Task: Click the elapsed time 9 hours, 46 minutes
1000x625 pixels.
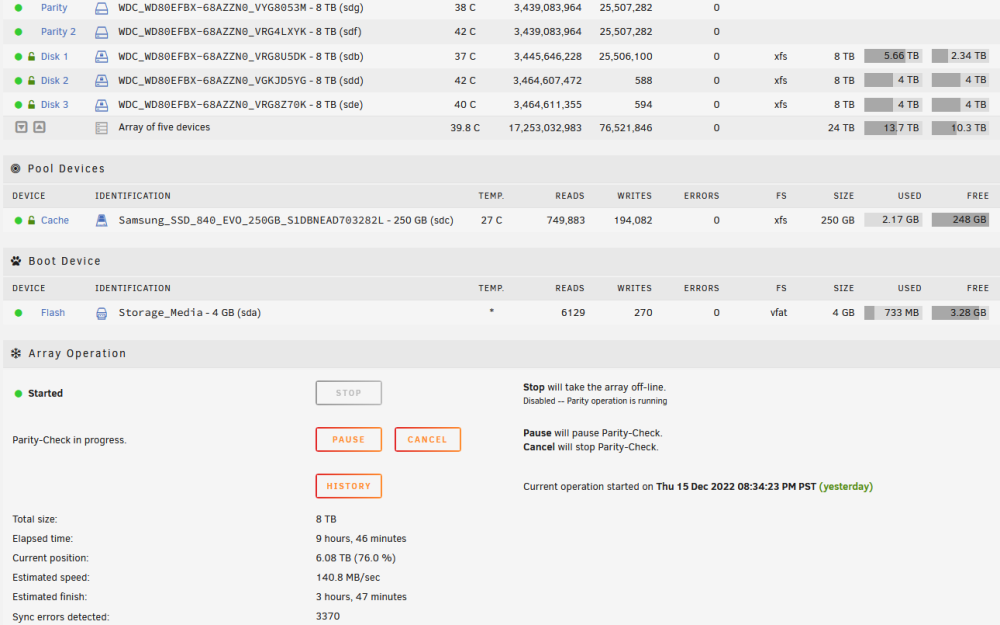Action: coord(361,539)
